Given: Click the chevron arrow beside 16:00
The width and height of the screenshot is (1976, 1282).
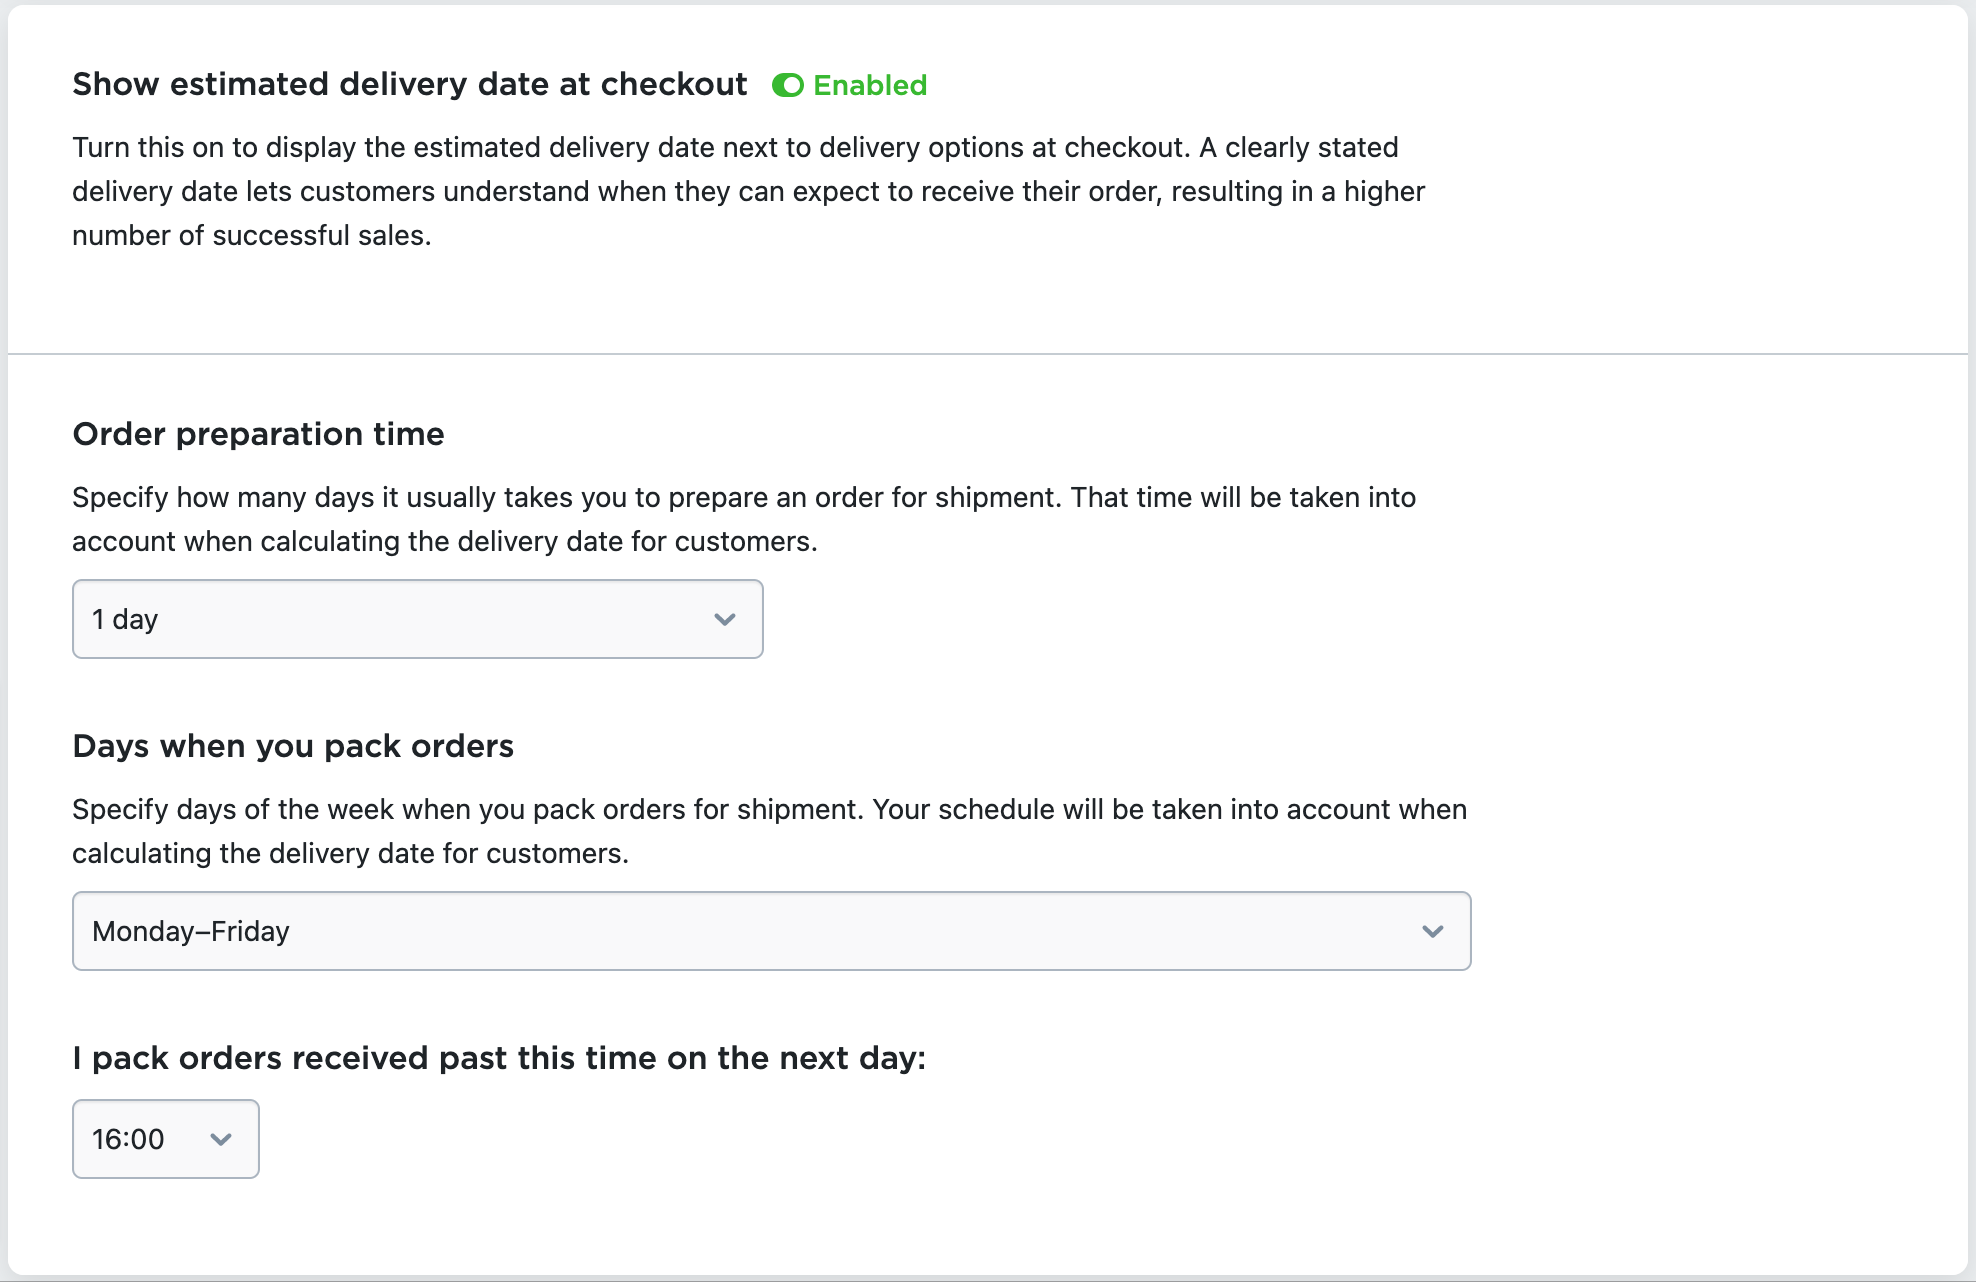Looking at the screenshot, I should tap(221, 1140).
